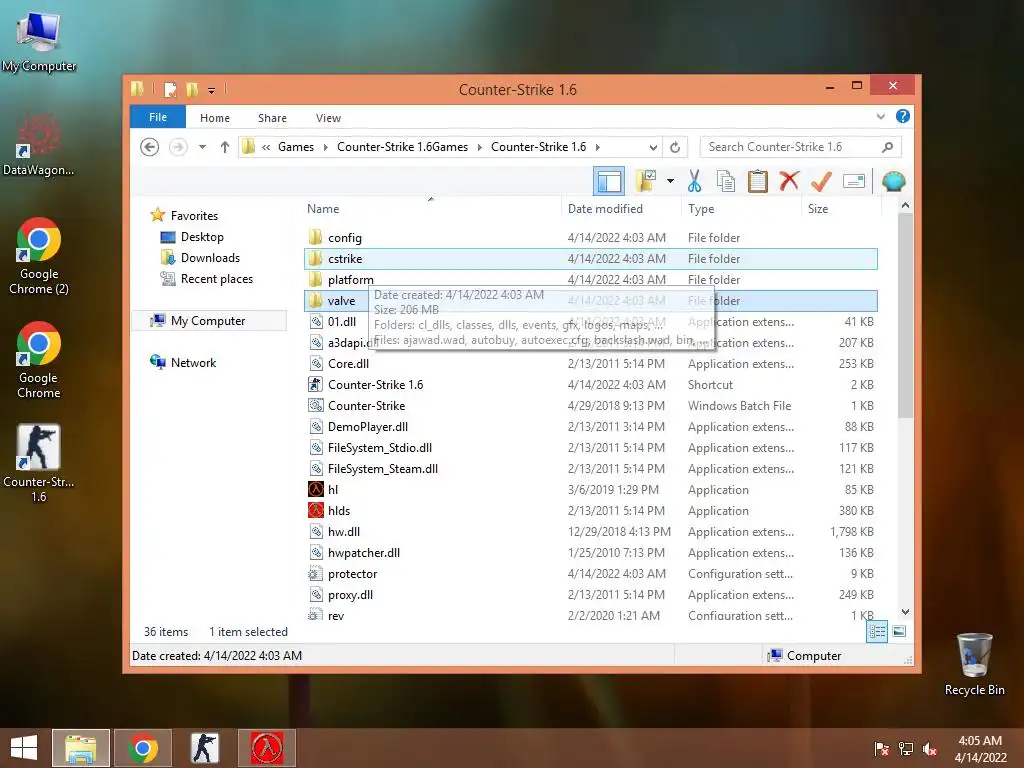Viewport: 1024px width, 768px height.
Task: Sort by the Date modified column
Action: point(605,209)
